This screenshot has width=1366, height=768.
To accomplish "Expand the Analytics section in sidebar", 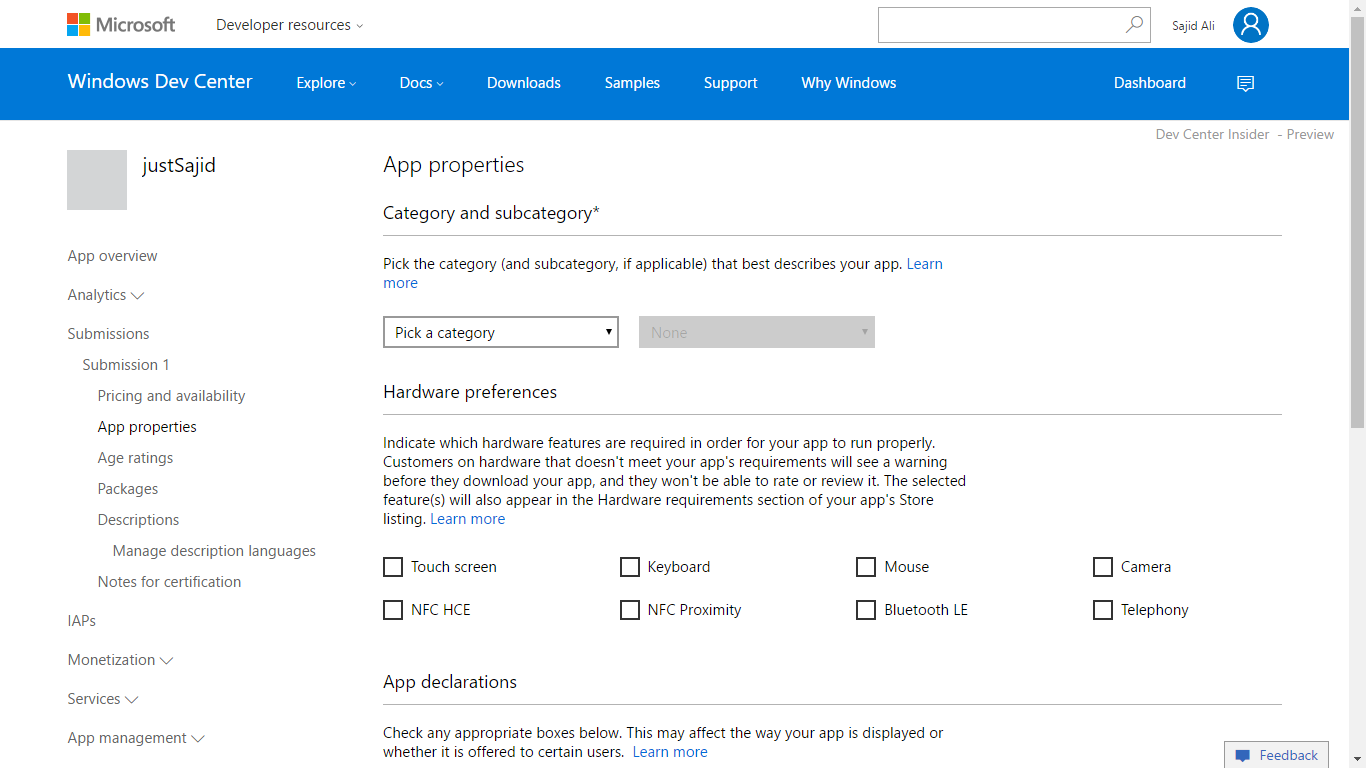I will (106, 295).
